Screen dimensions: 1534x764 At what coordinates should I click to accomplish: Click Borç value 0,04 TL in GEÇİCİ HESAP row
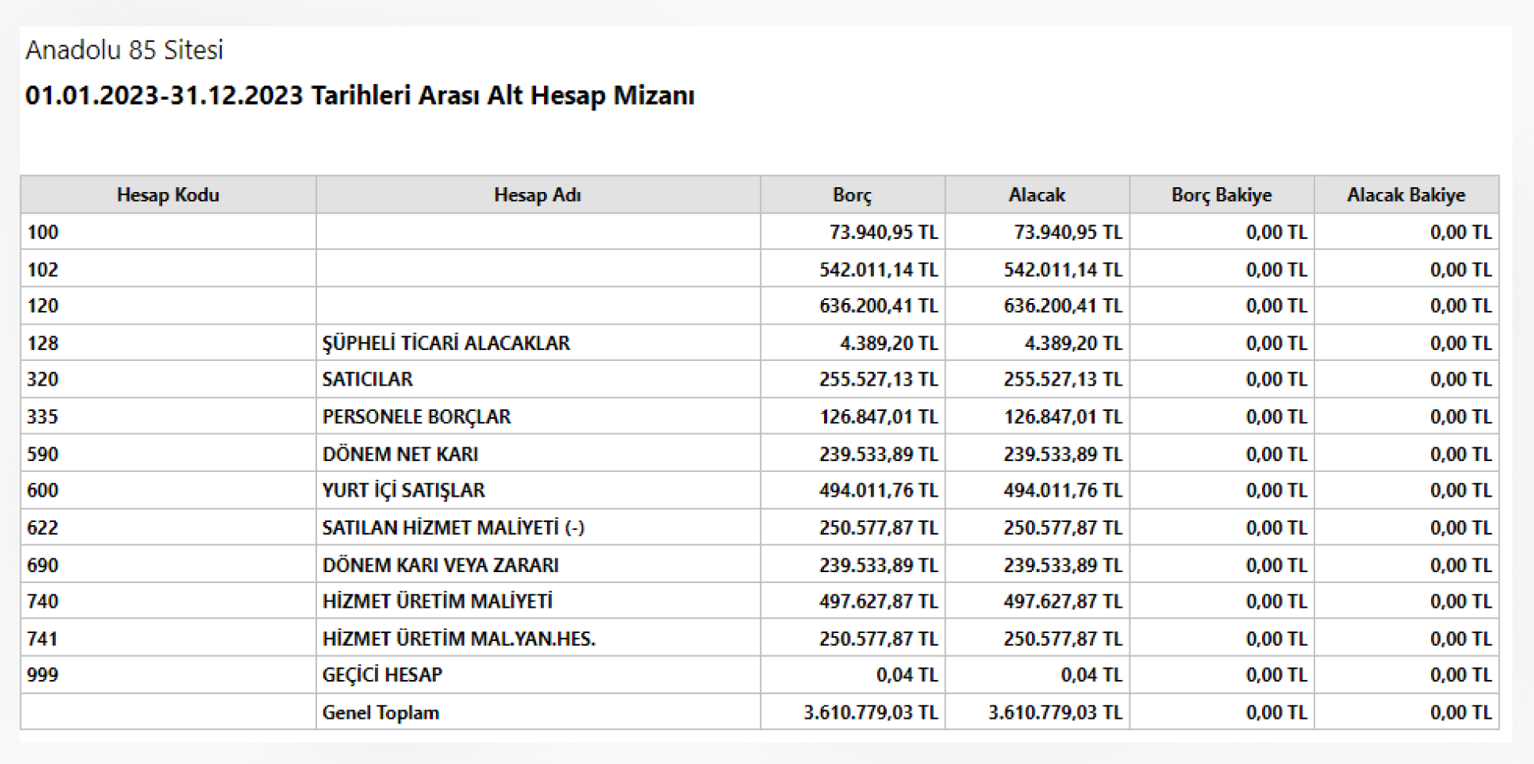907,676
